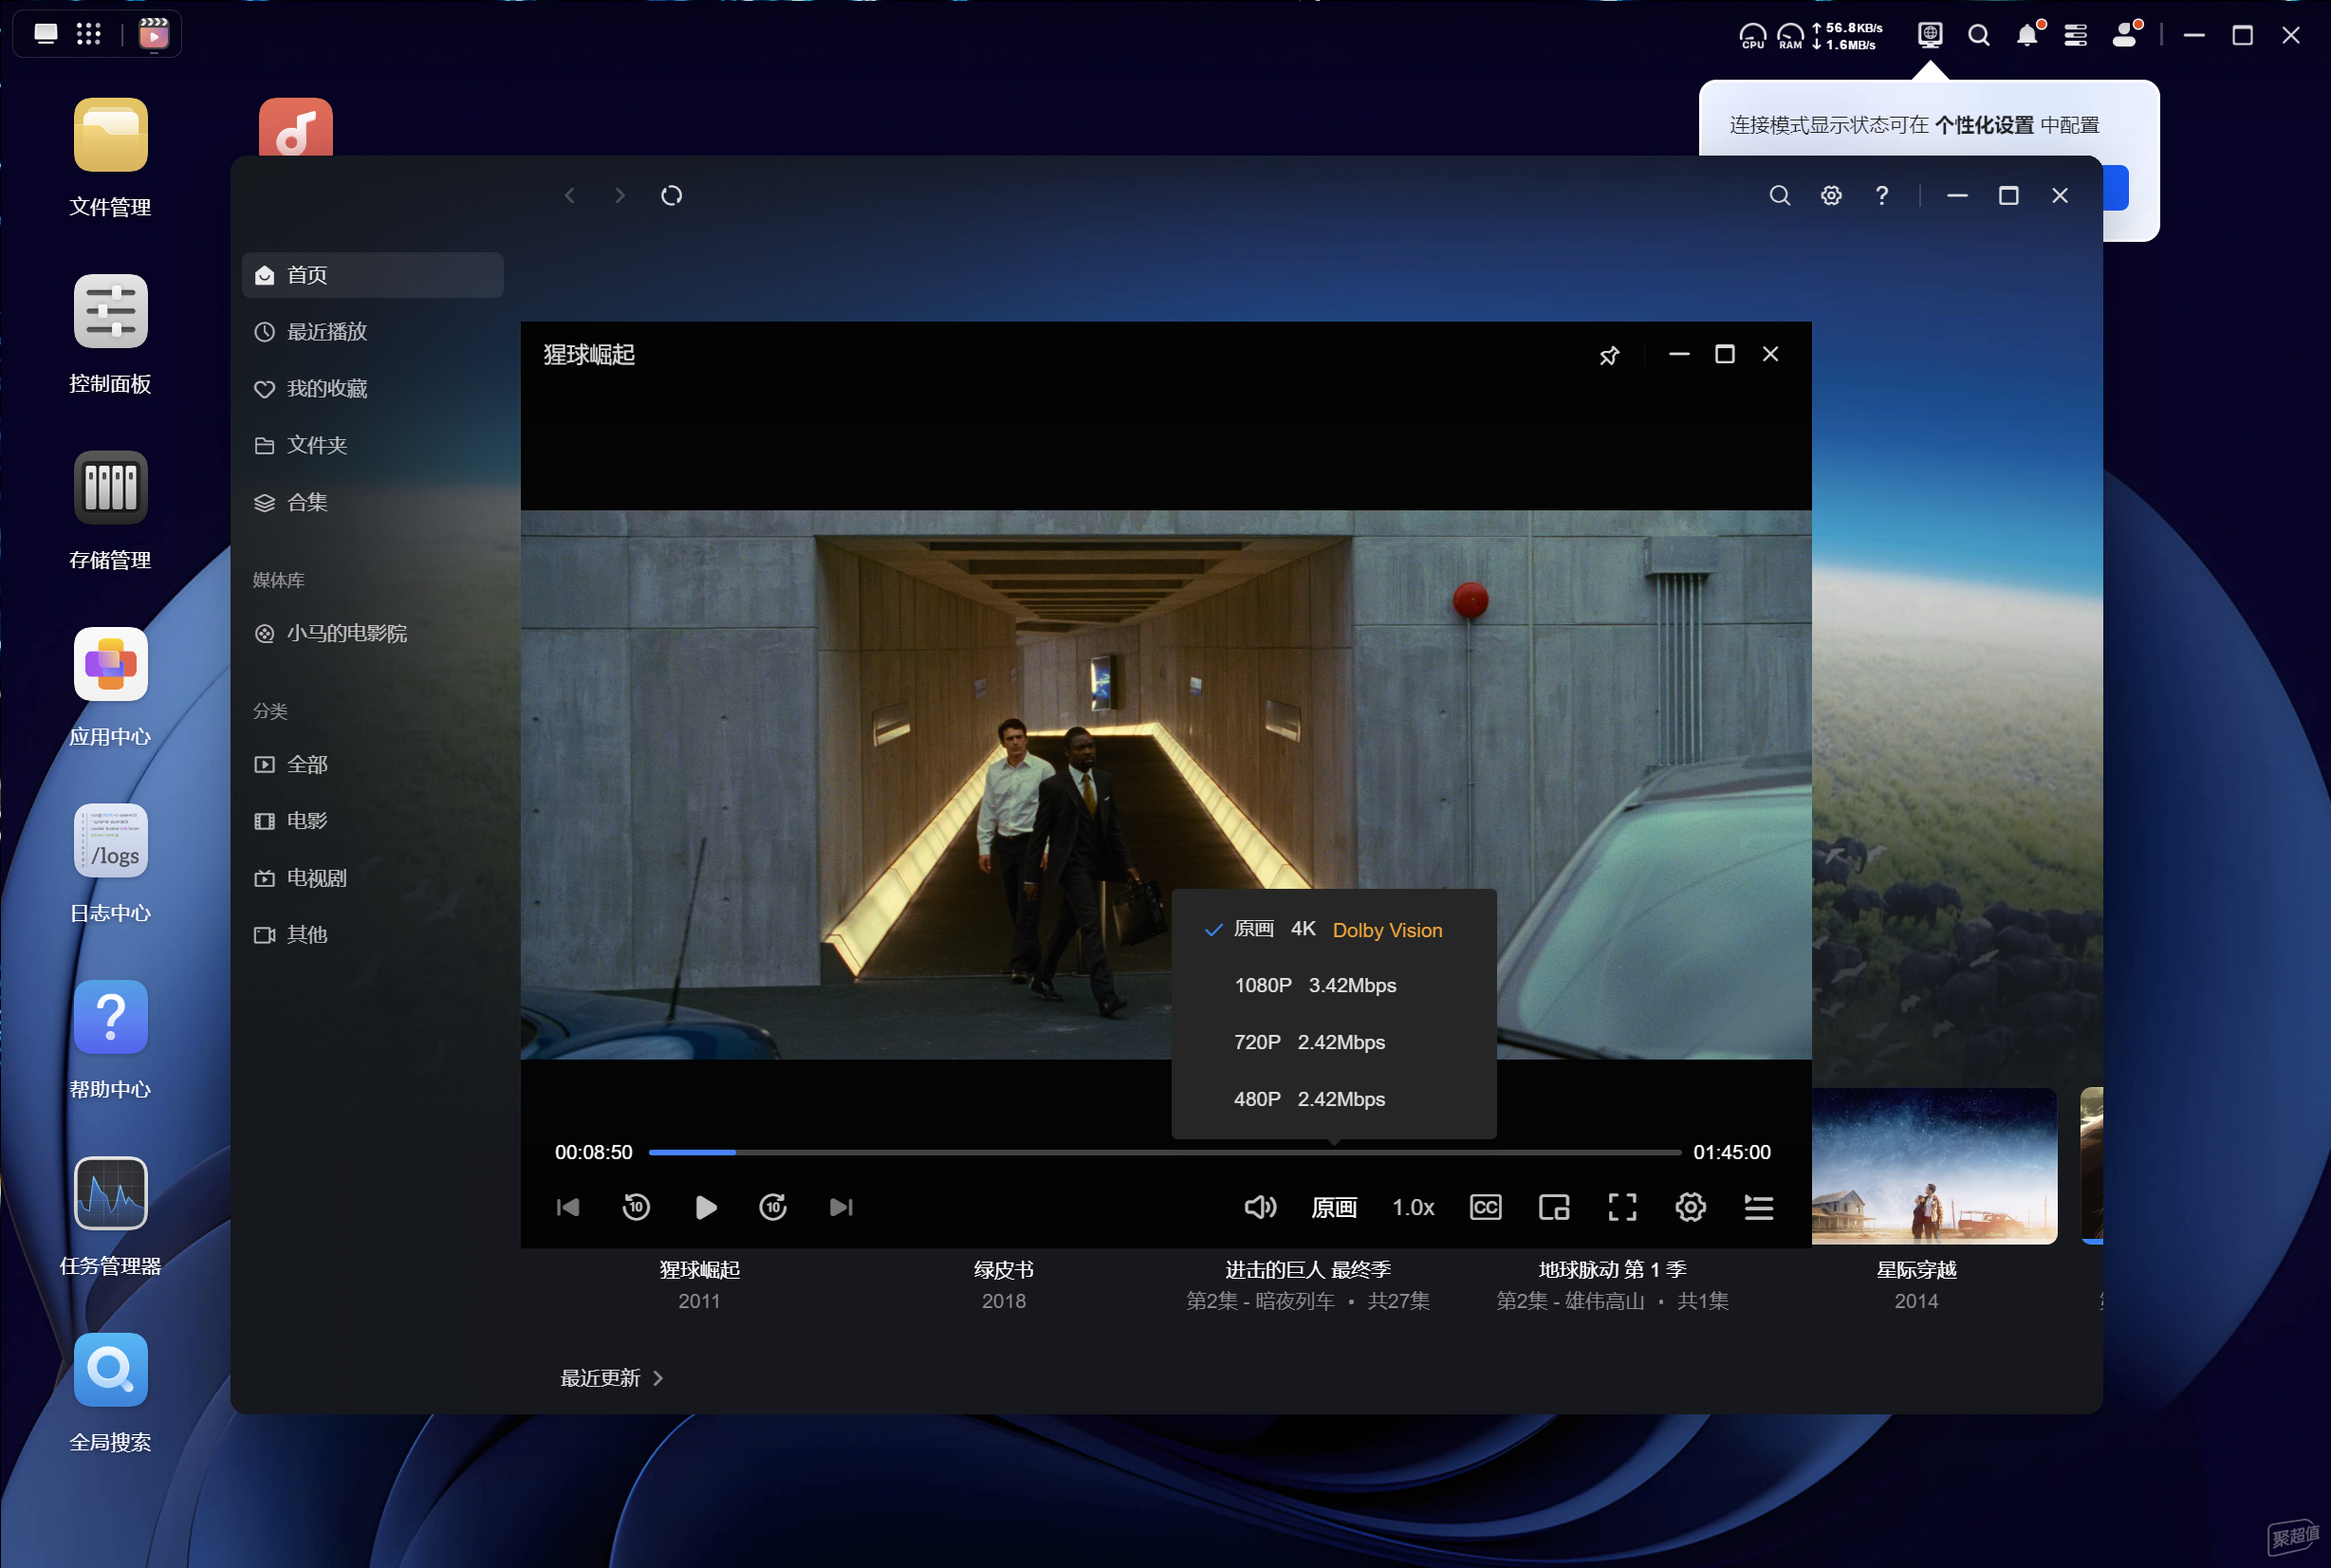This screenshot has width=2331, height=1568.
Task: Open the top bar widgets panel
Action: [2075, 35]
